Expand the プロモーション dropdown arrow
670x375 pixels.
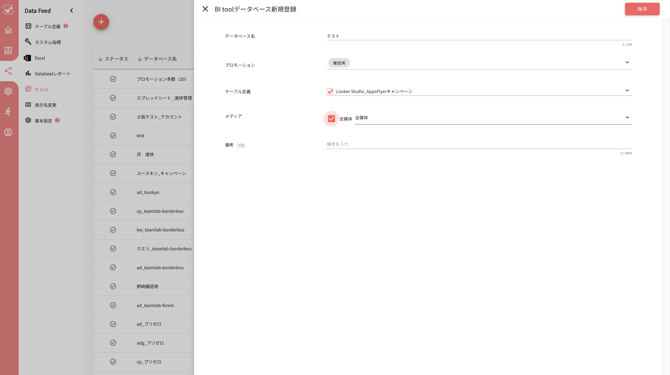(627, 63)
